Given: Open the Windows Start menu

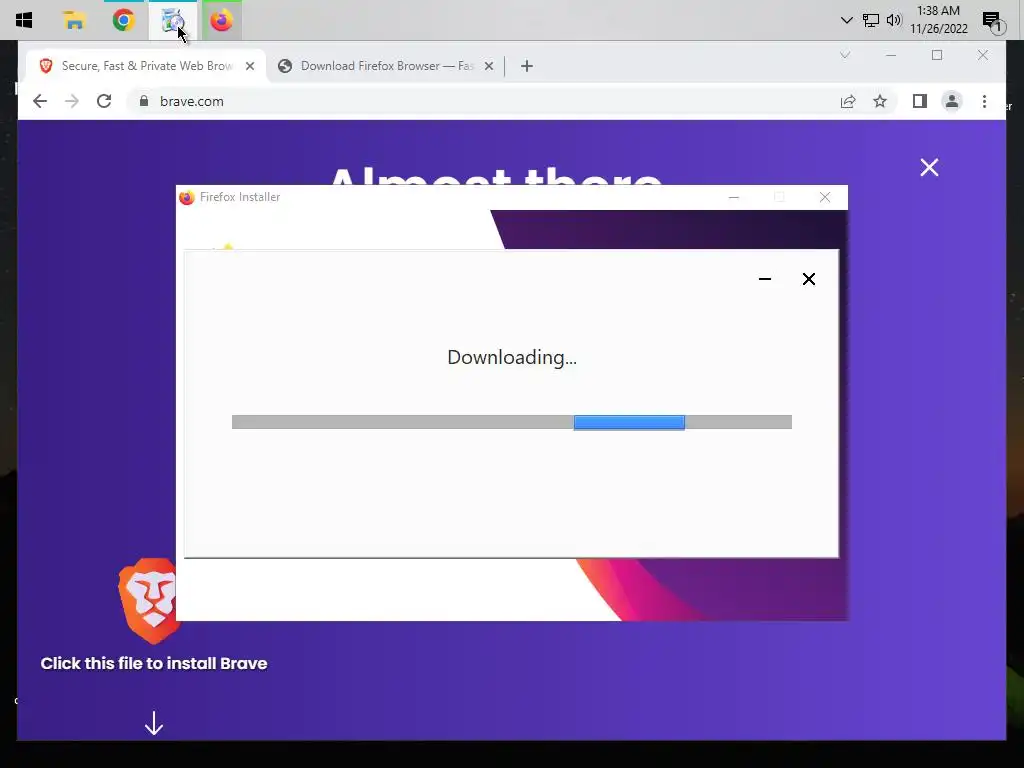Looking at the screenshot, I should click(x=24, y=20).
